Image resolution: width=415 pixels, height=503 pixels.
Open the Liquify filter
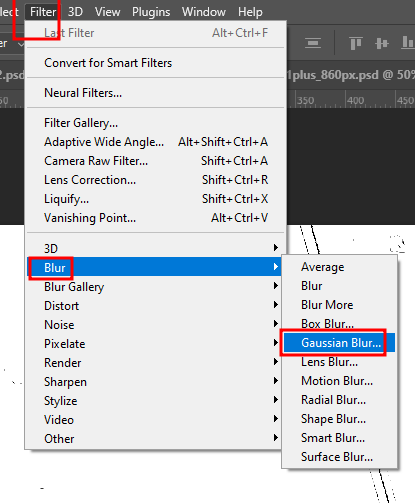(155, 199)
